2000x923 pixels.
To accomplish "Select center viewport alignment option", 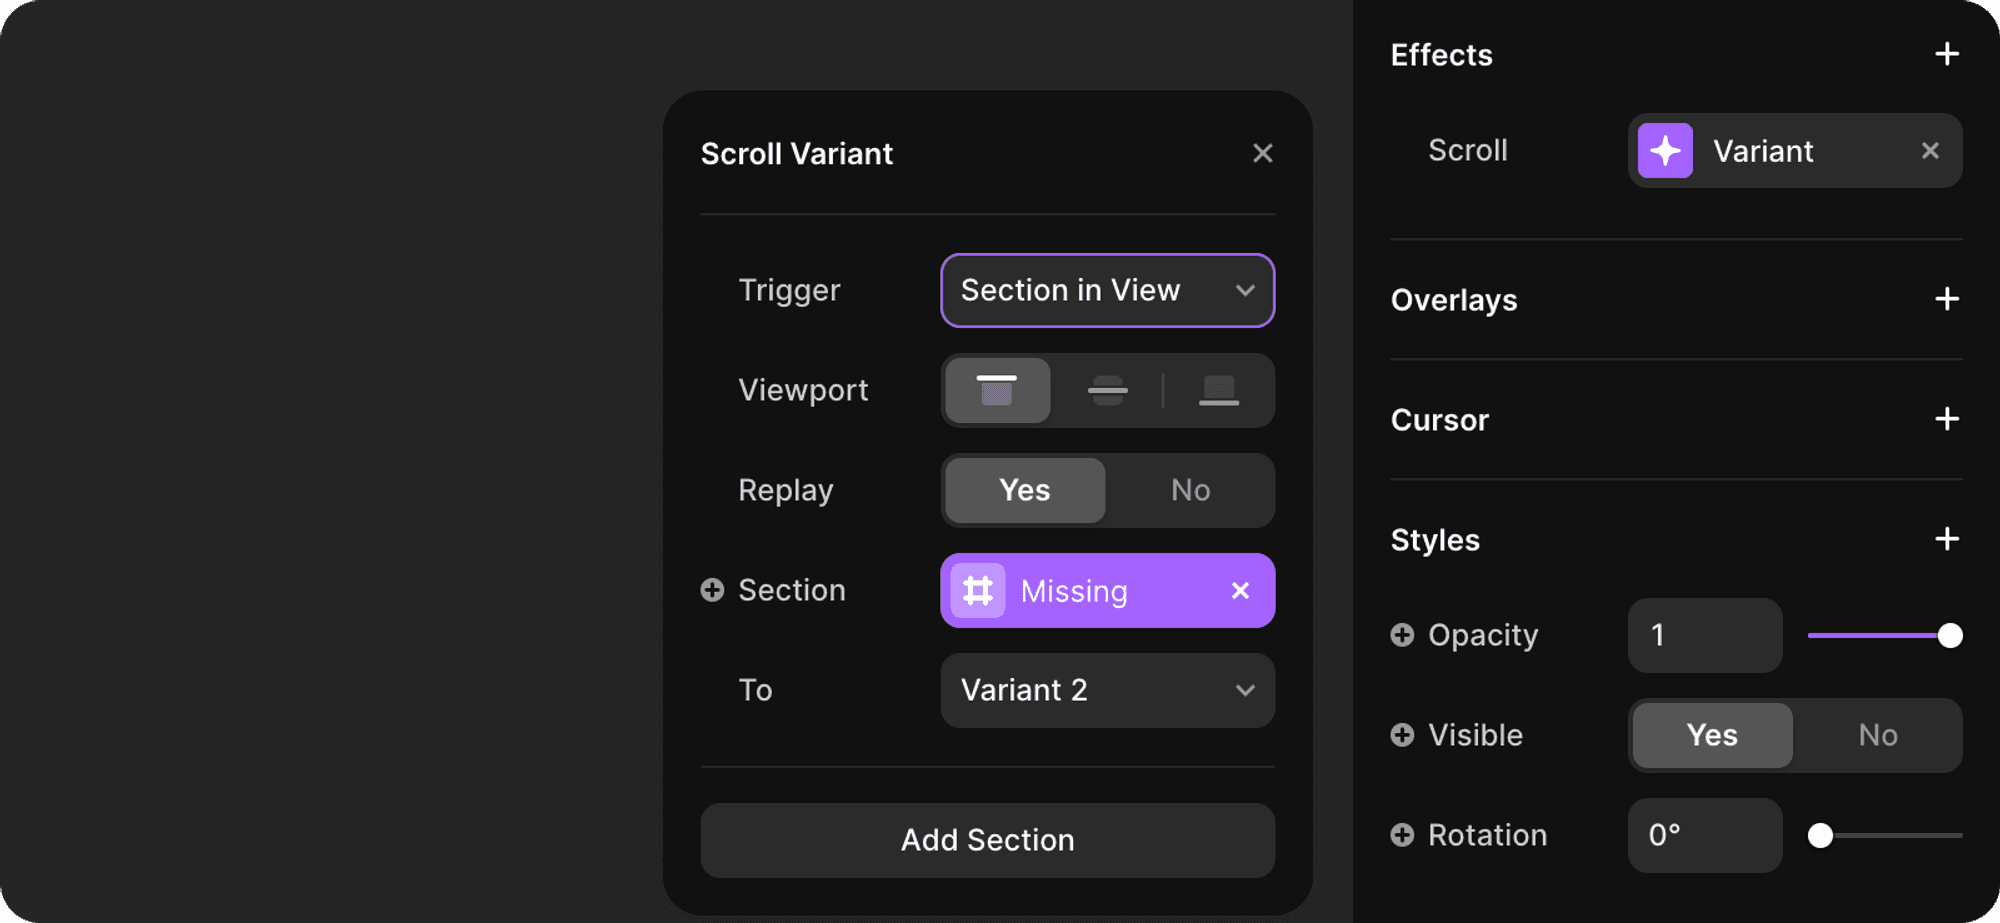I will pos(1107,390).
